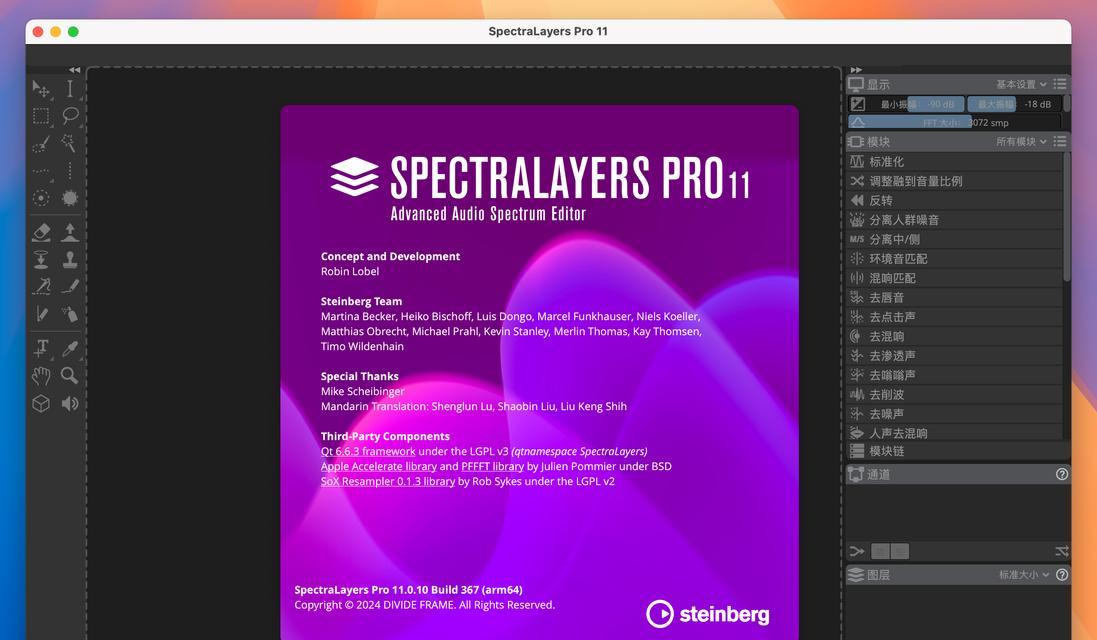Open the 去噪声 module
Viewport: 1097px width, 640px height.
954,414
